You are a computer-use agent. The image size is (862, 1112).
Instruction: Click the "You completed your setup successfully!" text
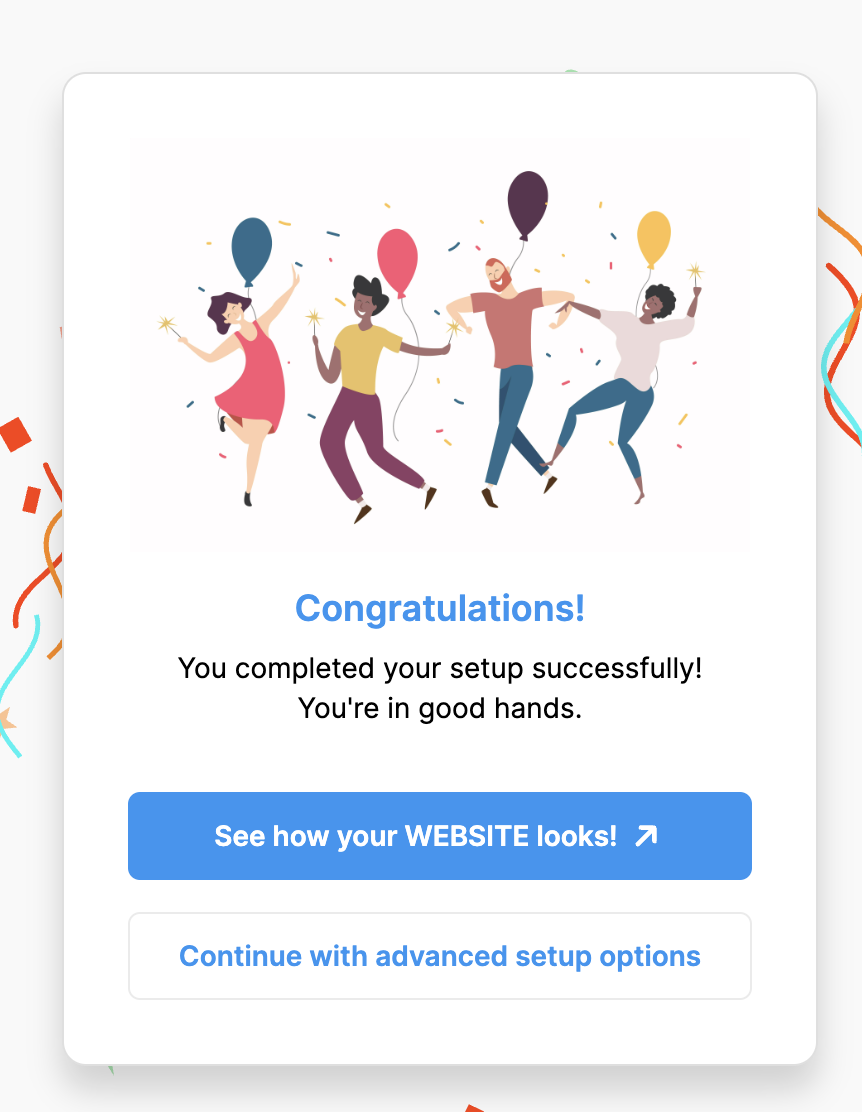tap(439, 668)
